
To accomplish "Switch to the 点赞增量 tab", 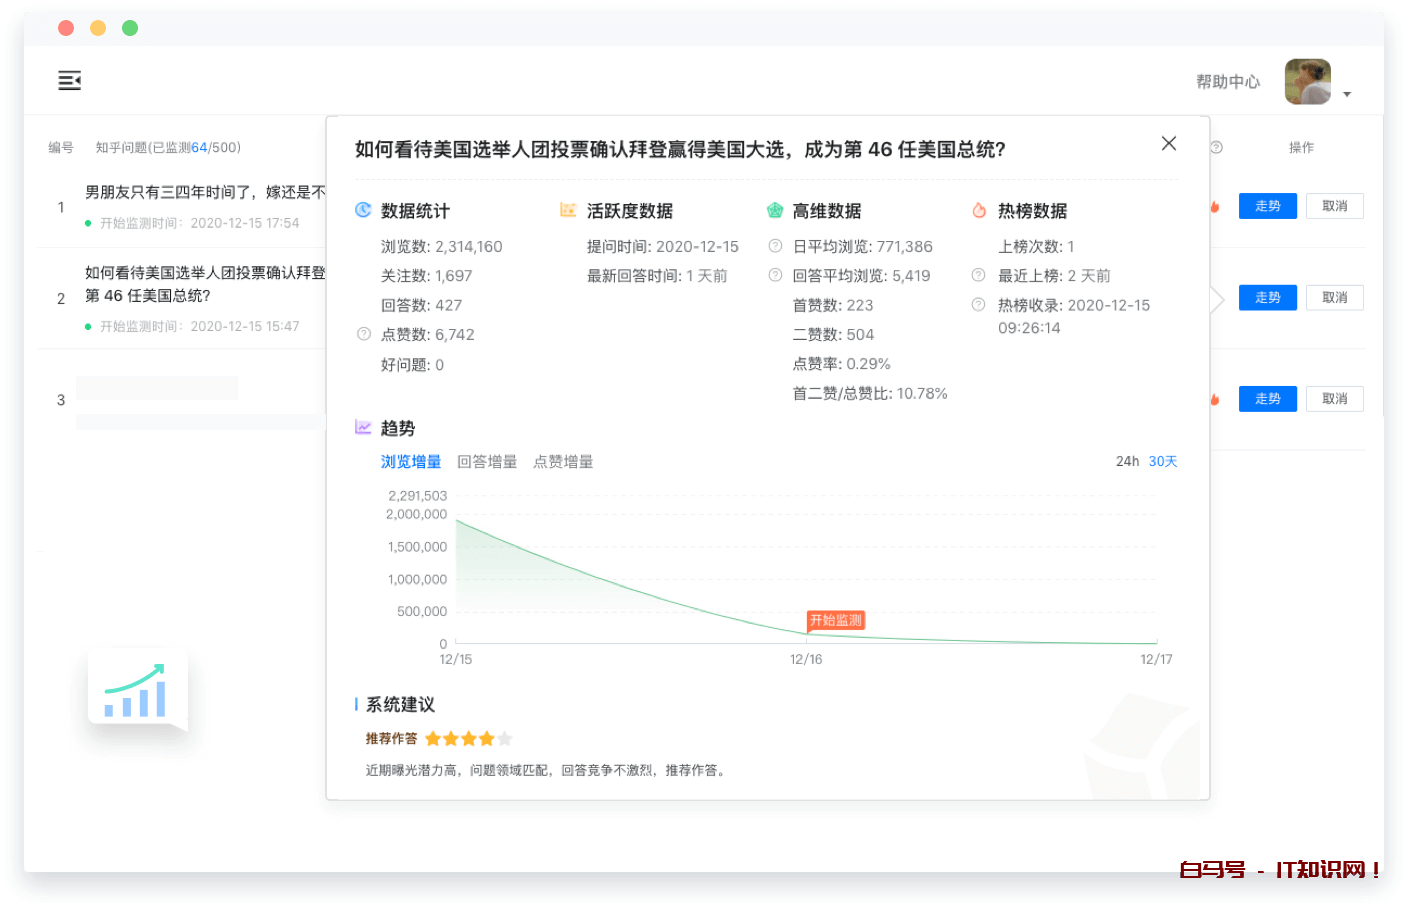I will [563, 462].
